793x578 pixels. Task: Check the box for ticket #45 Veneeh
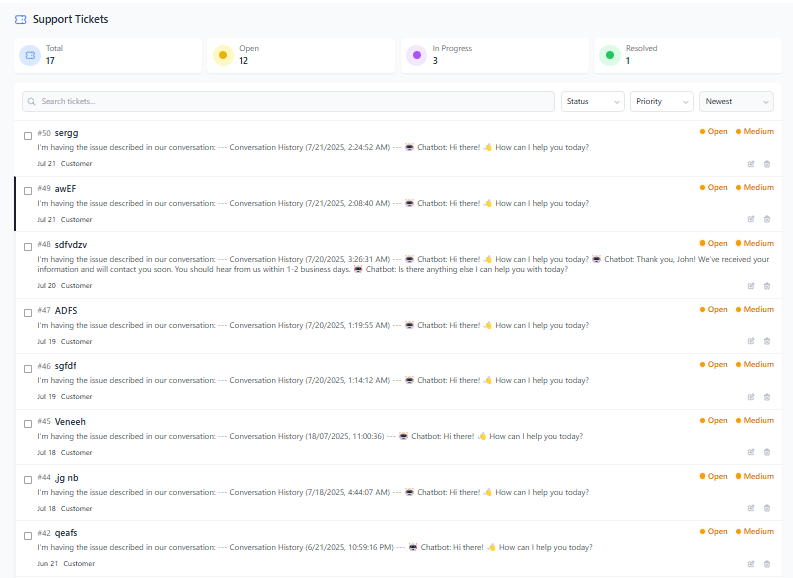[28, 424]
